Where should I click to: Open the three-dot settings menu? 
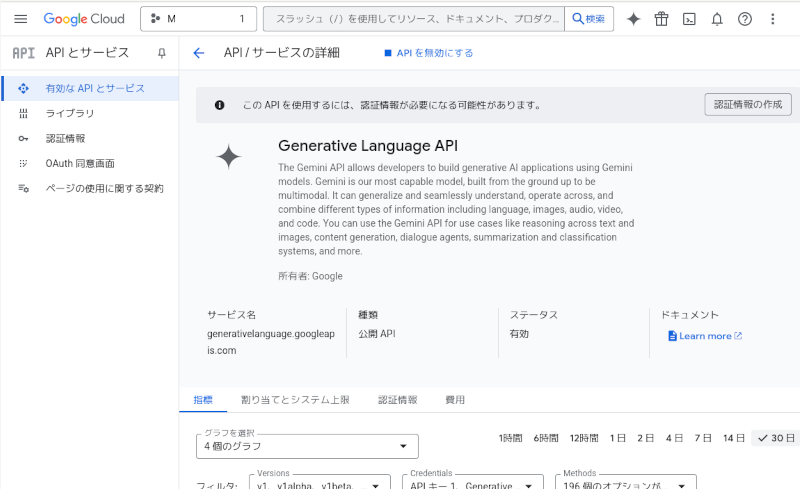pos(772,19)
